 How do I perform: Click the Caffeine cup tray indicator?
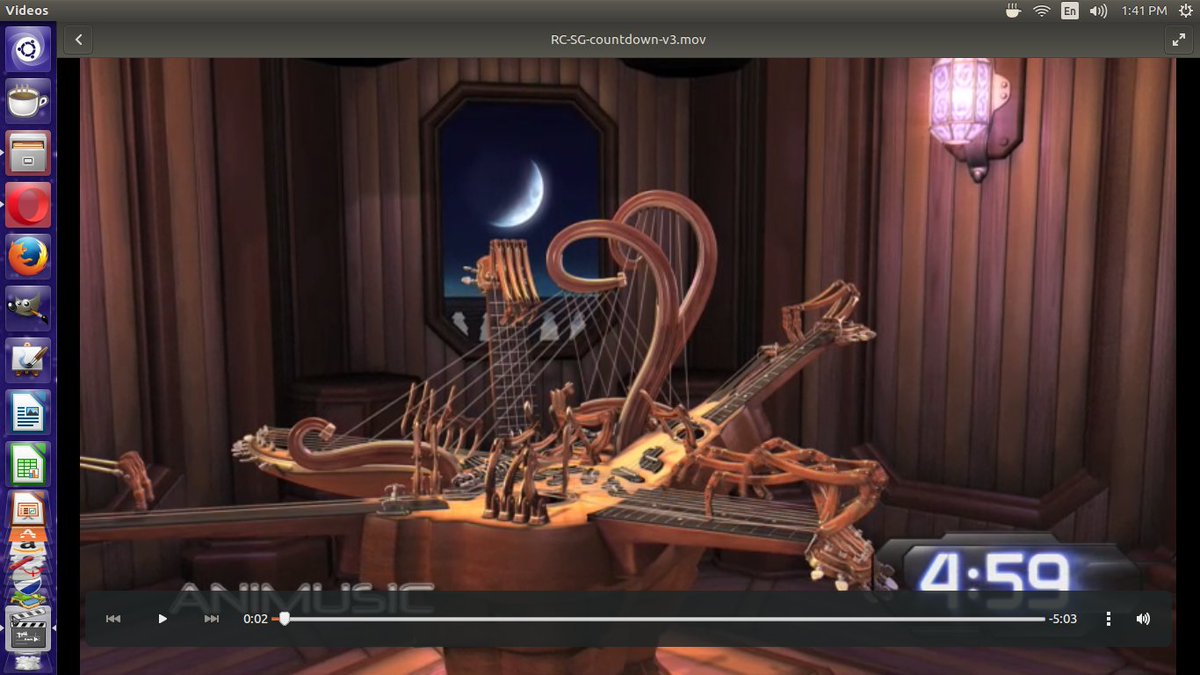click(x=1012, y=11)
